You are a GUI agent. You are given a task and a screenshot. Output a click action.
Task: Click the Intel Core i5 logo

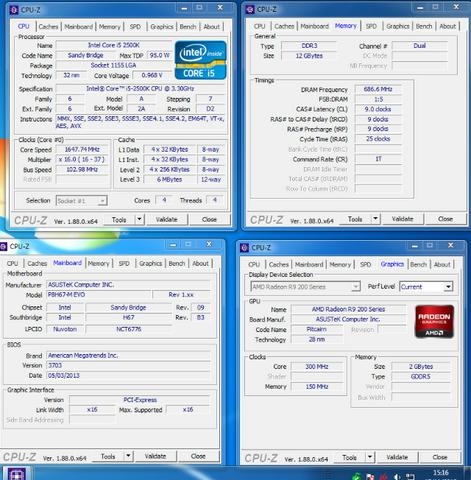[x=200, y=60]
